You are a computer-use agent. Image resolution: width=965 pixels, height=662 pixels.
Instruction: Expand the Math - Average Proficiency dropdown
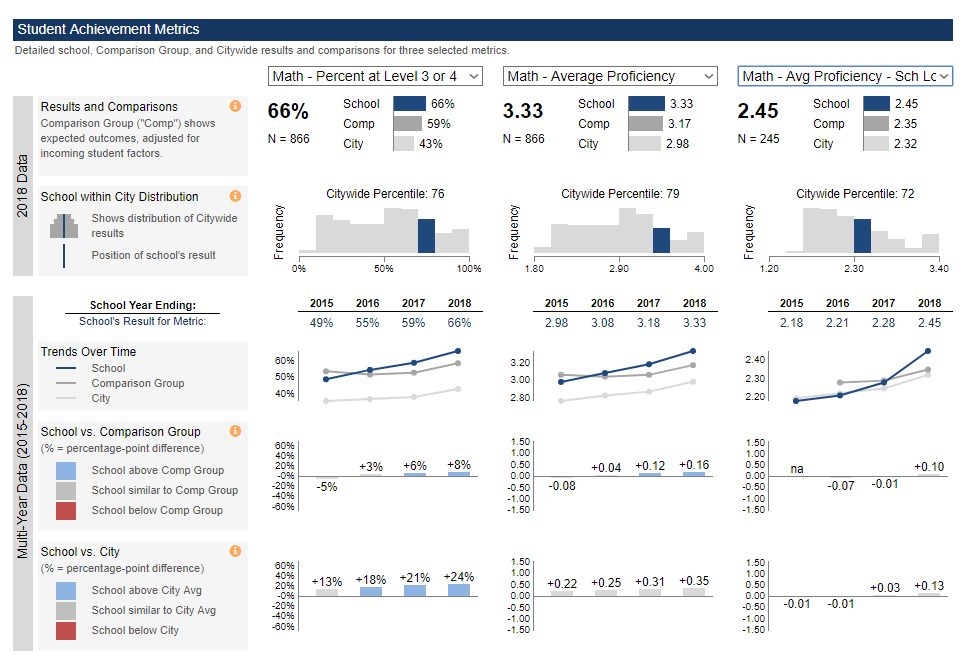(611, 76)
